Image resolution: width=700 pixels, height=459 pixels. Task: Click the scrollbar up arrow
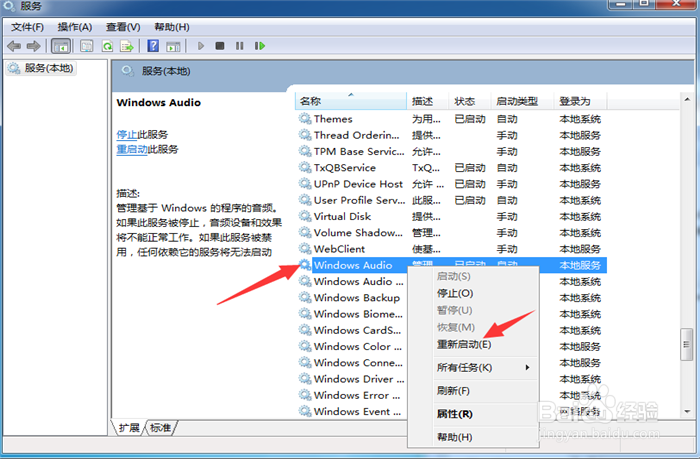[x=687, y=99]
